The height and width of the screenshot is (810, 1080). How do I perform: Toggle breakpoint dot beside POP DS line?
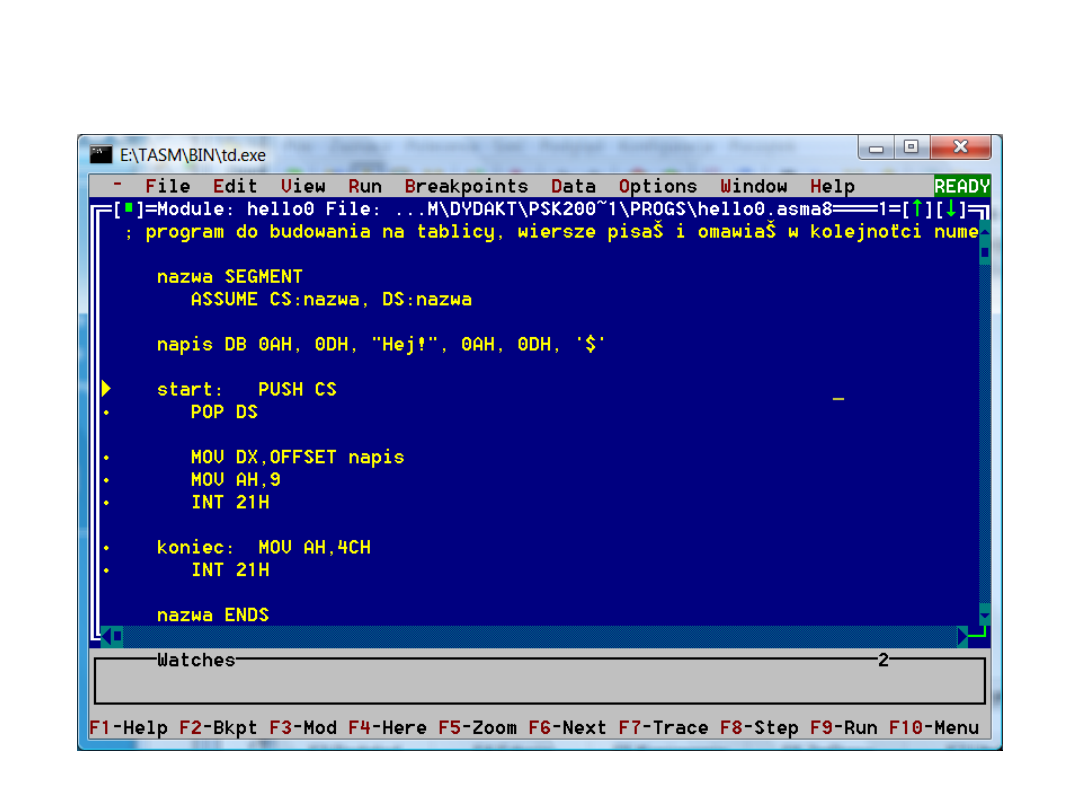pos(106,412)
